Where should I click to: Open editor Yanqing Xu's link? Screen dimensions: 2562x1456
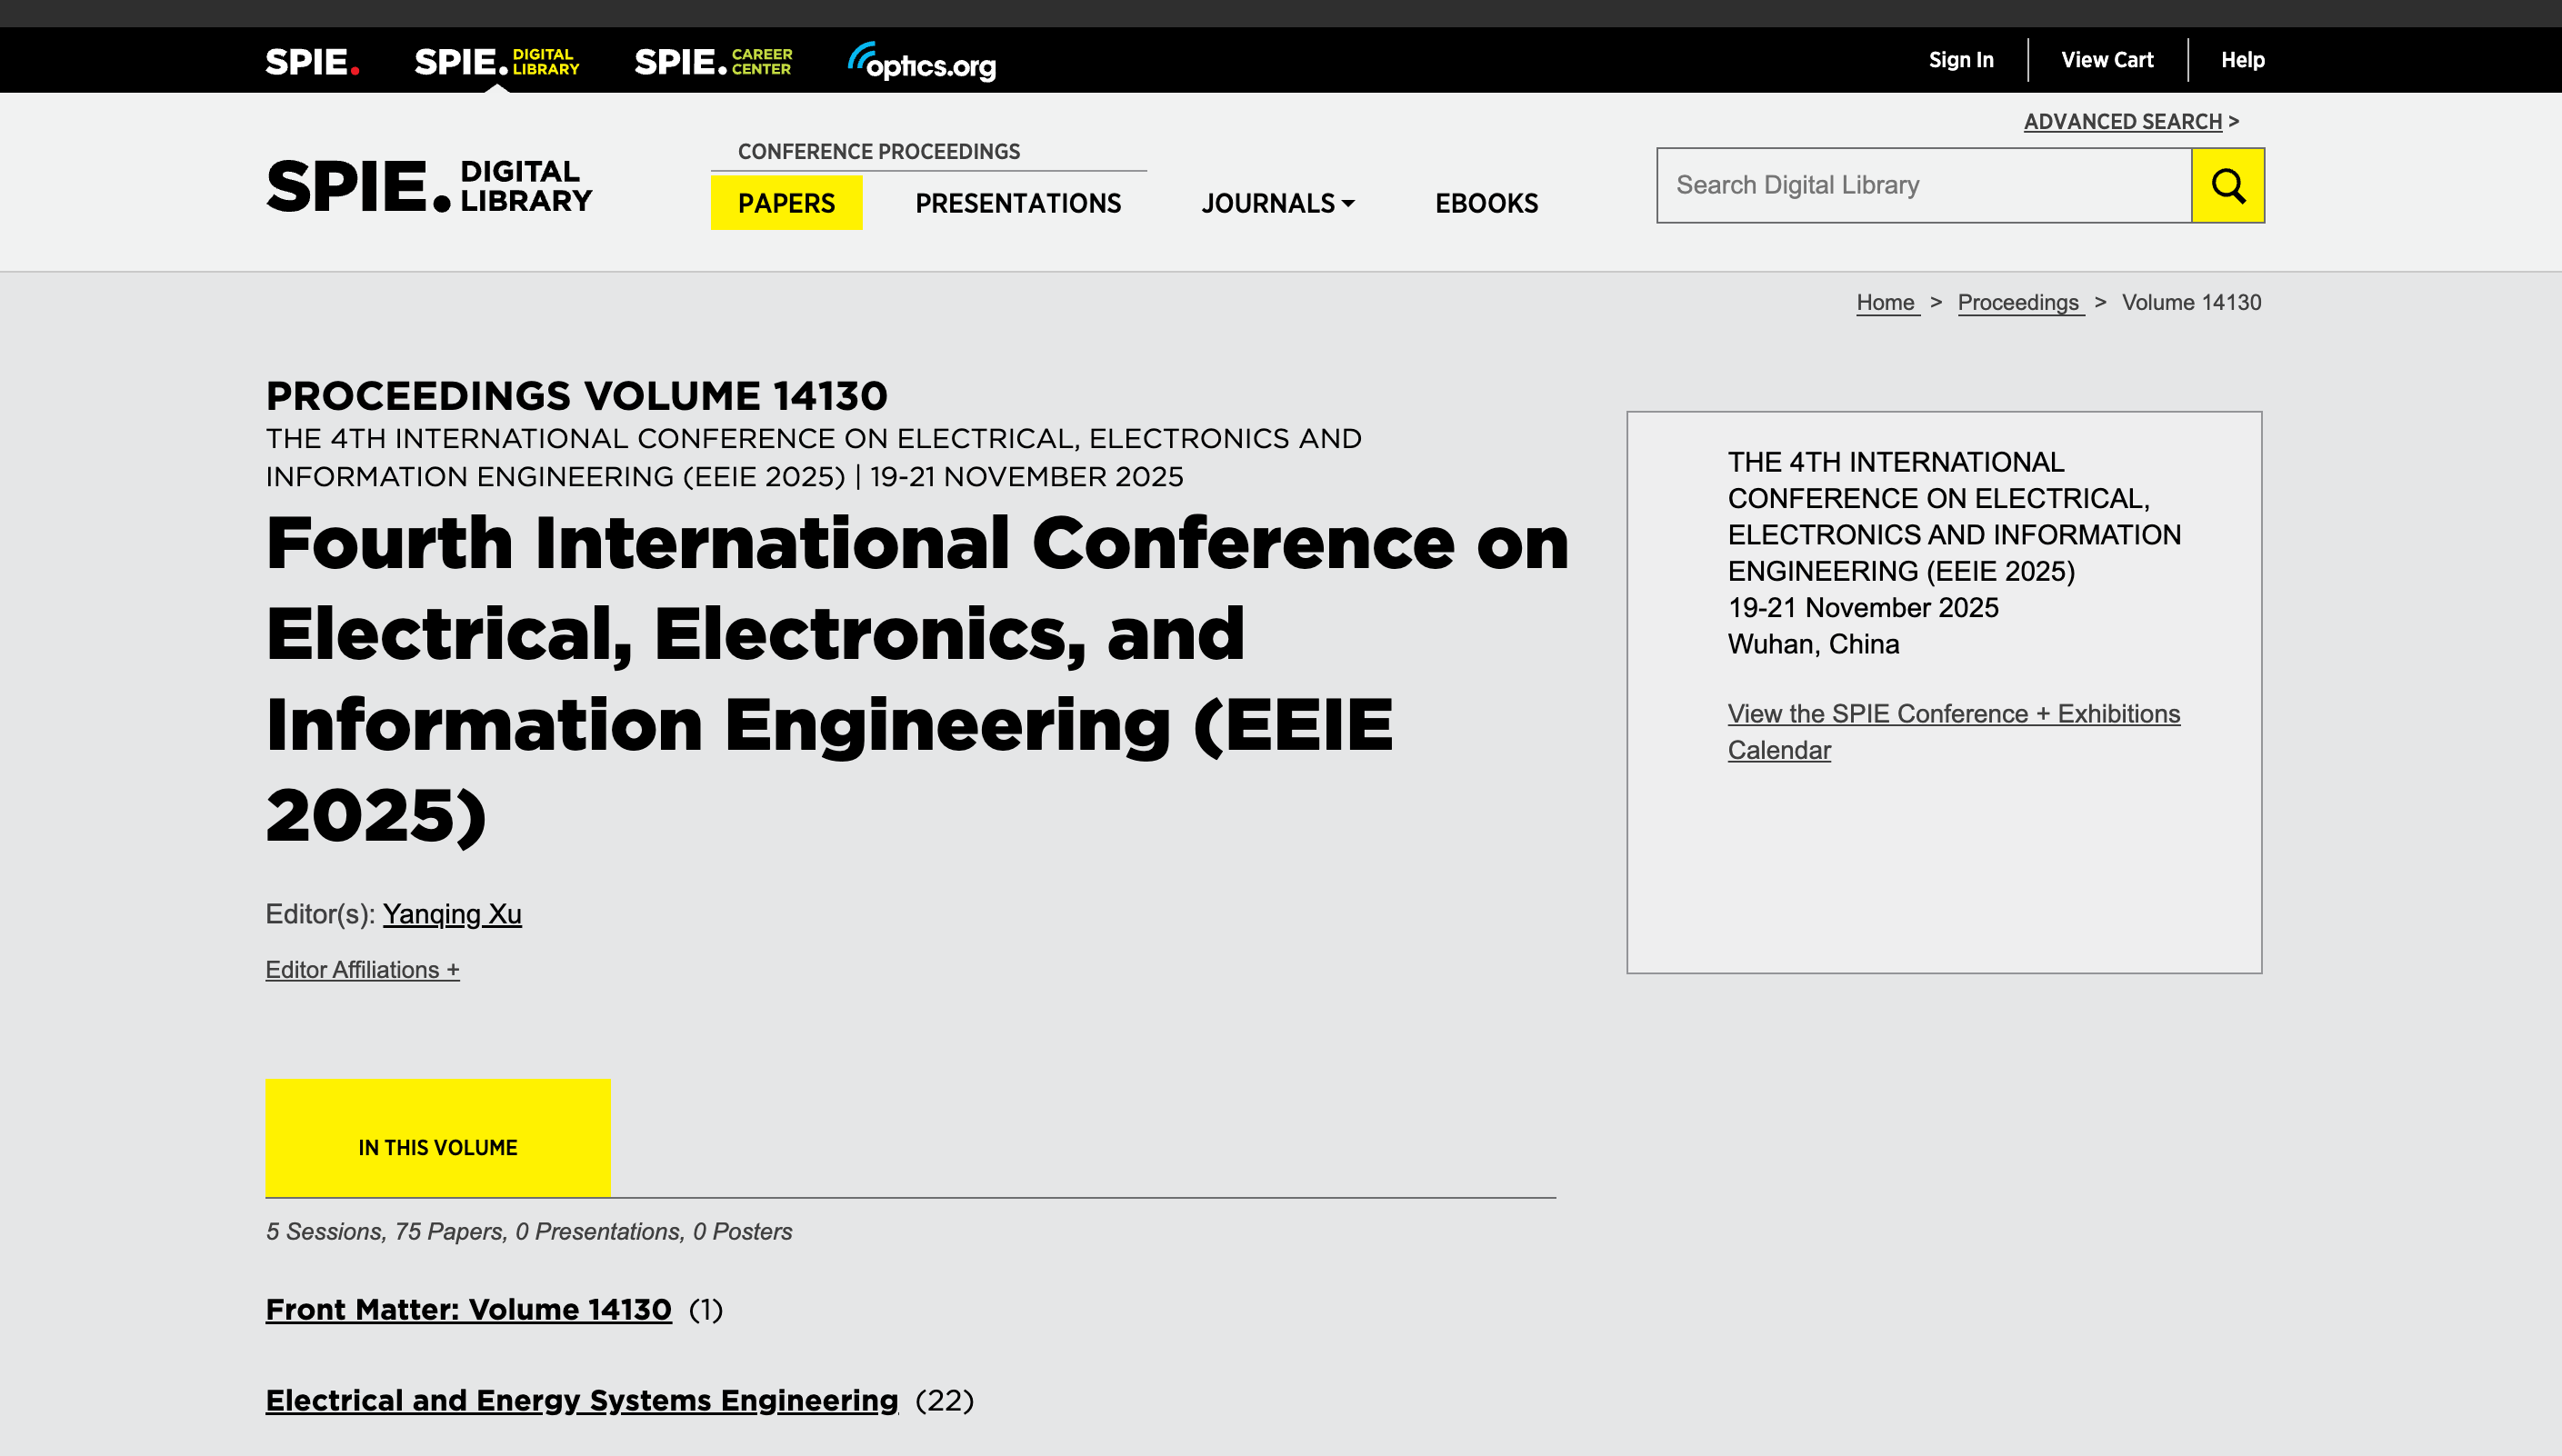pyautogui.click(x=452, y=913)
